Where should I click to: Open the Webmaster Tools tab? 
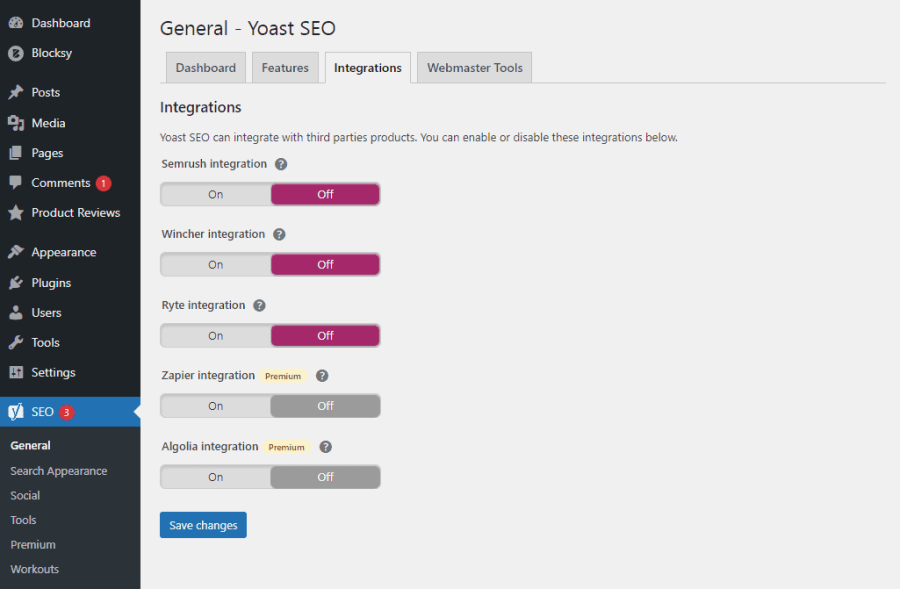[x=475, y=68]
